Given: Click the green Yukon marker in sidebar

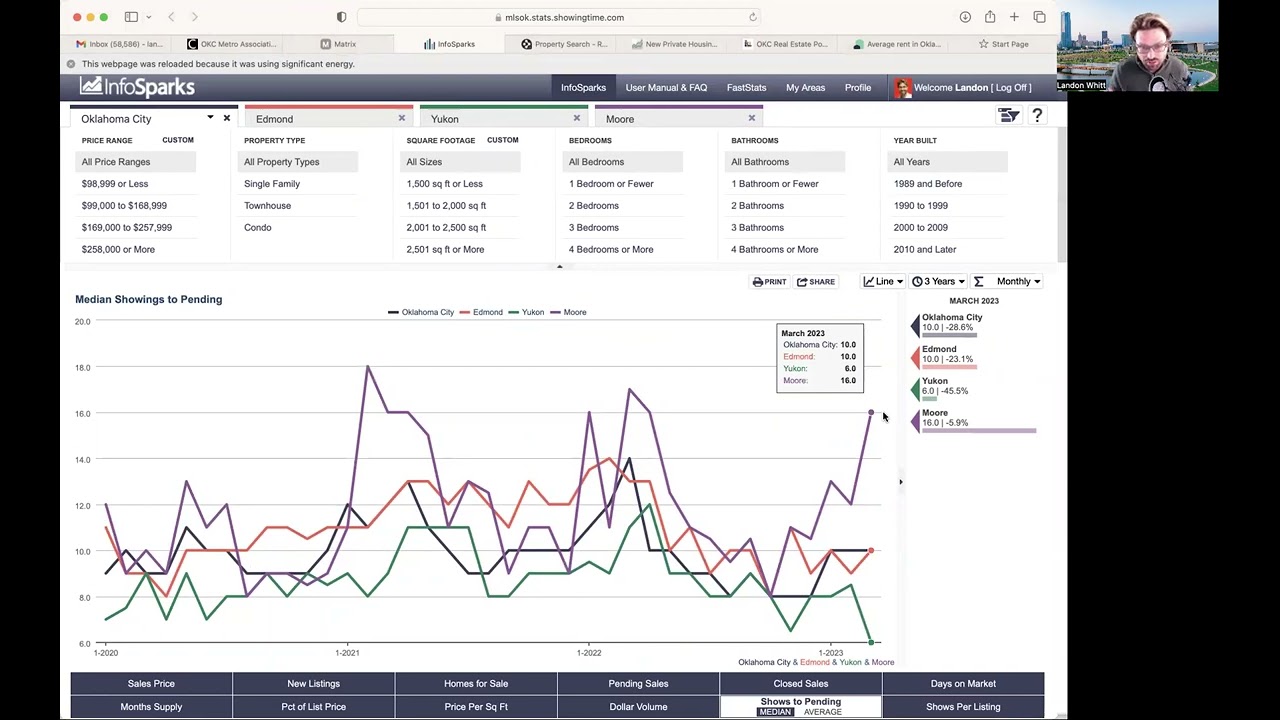Looking at the screenshot, I should tap(915, 390).
